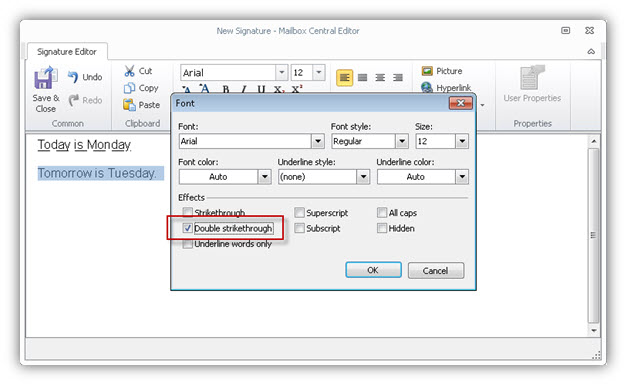Switch to the Signature Editor tab
Image resolution: width=627 pixels, height=385 pixels.
click(x=67, y=52)
